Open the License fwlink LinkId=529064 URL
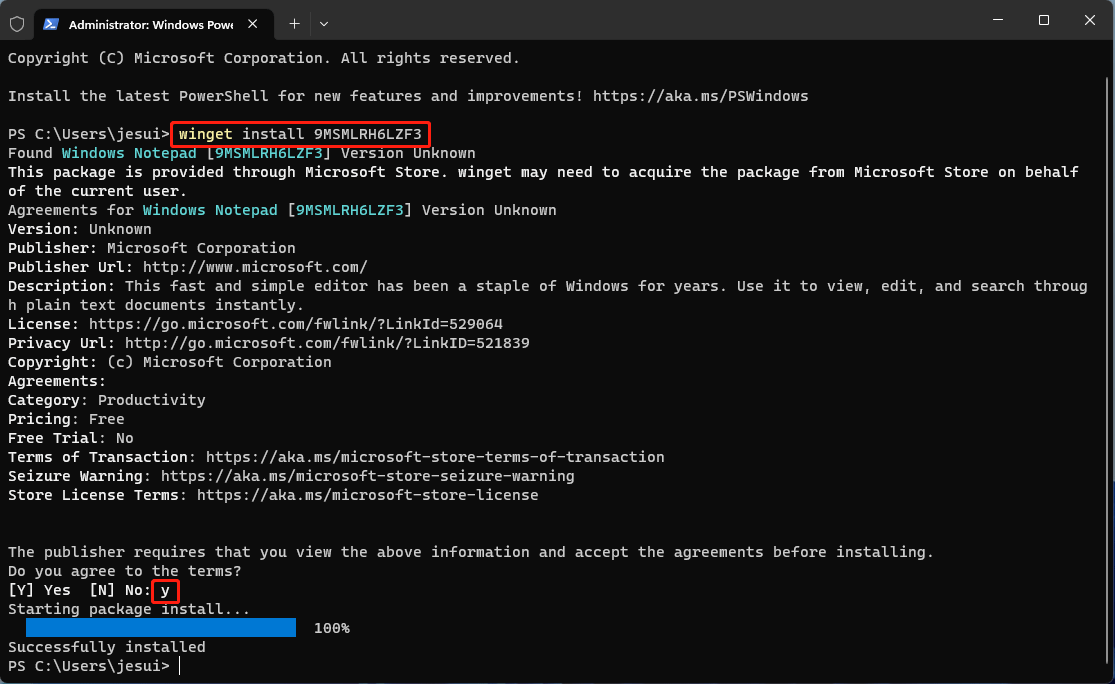The image size is (1115, 684). 296,324
